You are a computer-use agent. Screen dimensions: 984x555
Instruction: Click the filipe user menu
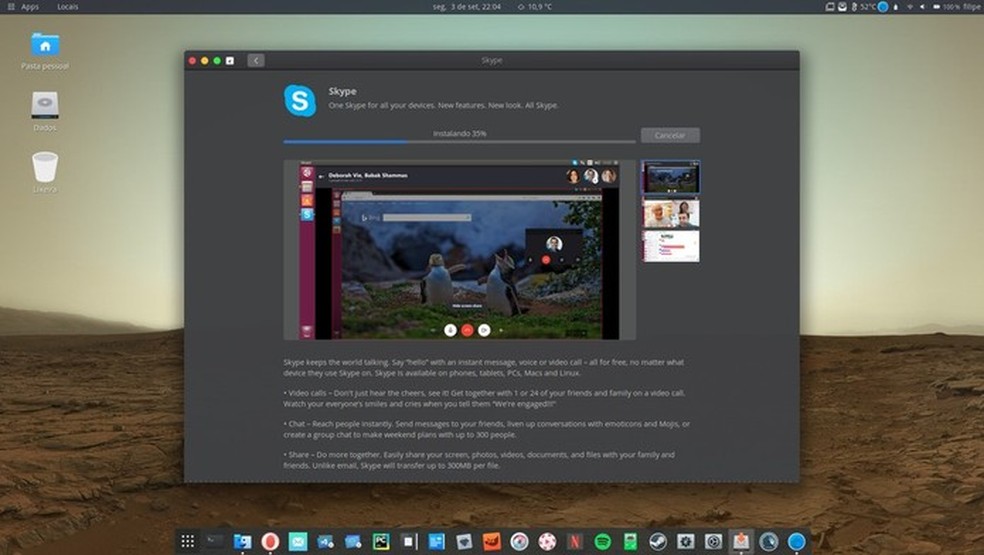(x=971, y=7)
